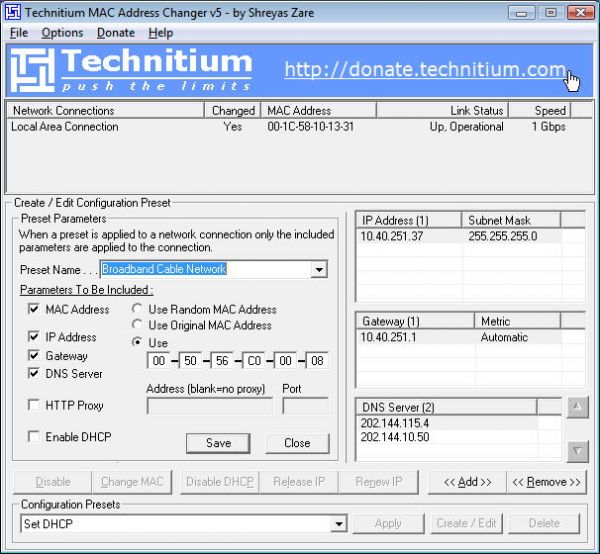The height and width of the screenshot is (554, 600).
Task: Click the Apply preset button
Action: (388, 523)
